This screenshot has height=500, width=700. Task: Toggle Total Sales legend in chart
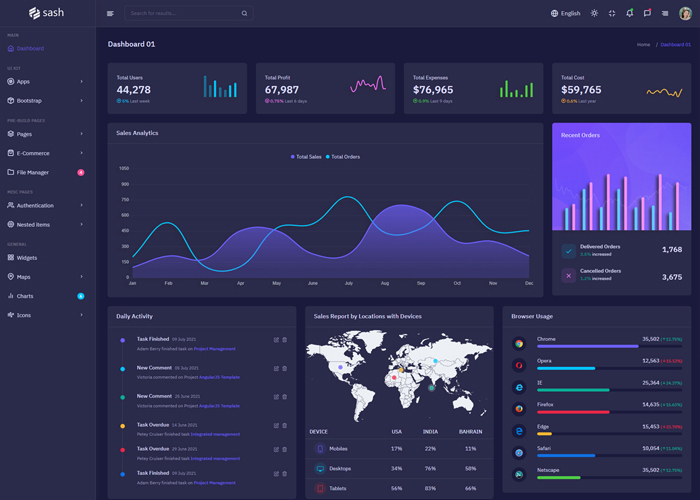[306, 157]
